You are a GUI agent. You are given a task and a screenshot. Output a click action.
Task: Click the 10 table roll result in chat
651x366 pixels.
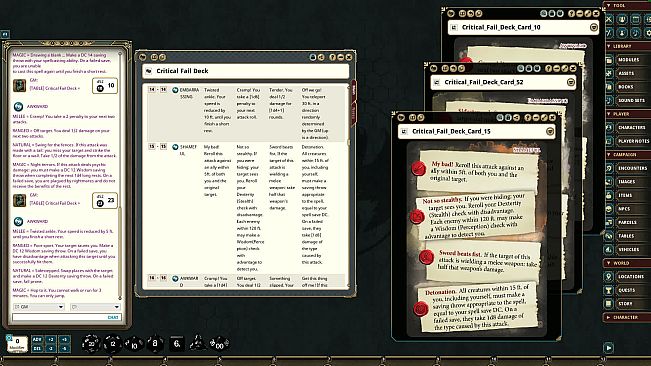[x=105, y=86]
